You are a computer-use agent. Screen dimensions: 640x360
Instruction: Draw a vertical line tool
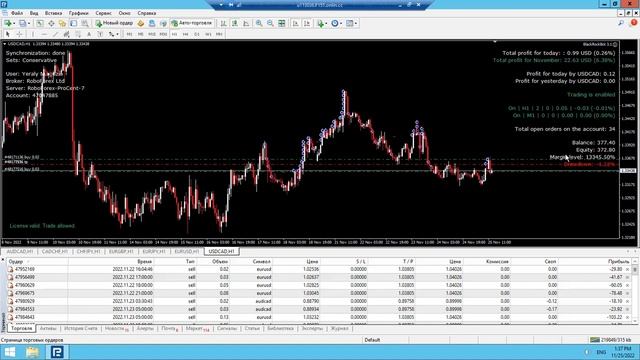click(33, 34)
